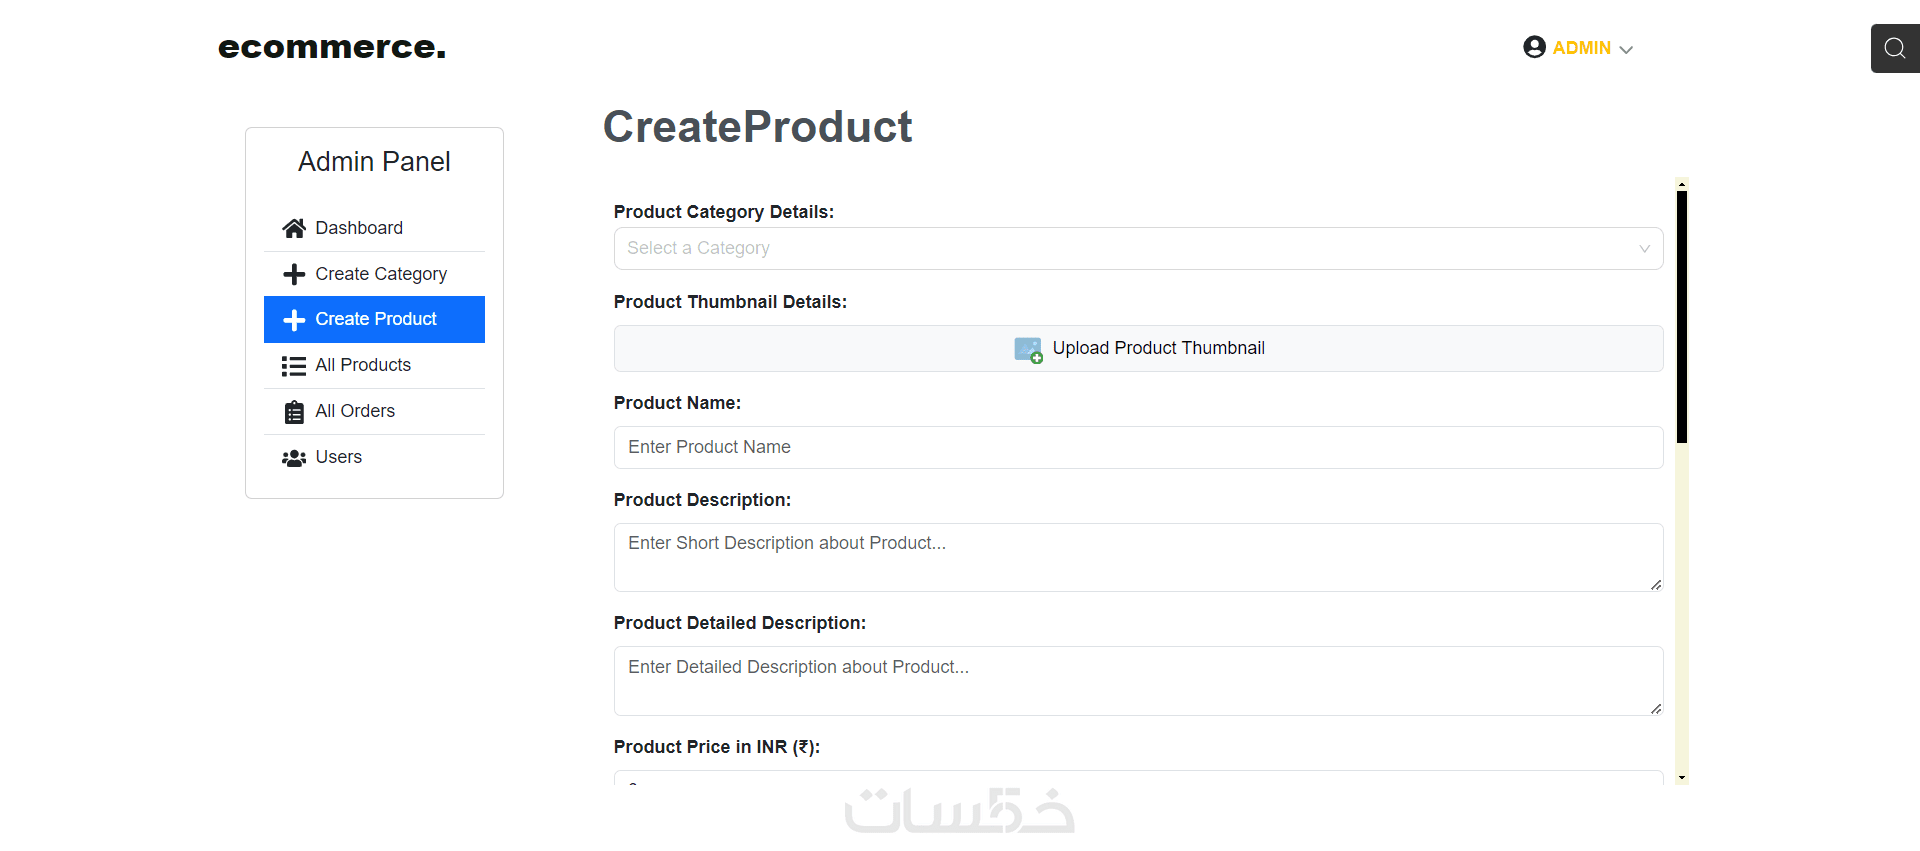Click the plus icon beside Create Category

294,274
